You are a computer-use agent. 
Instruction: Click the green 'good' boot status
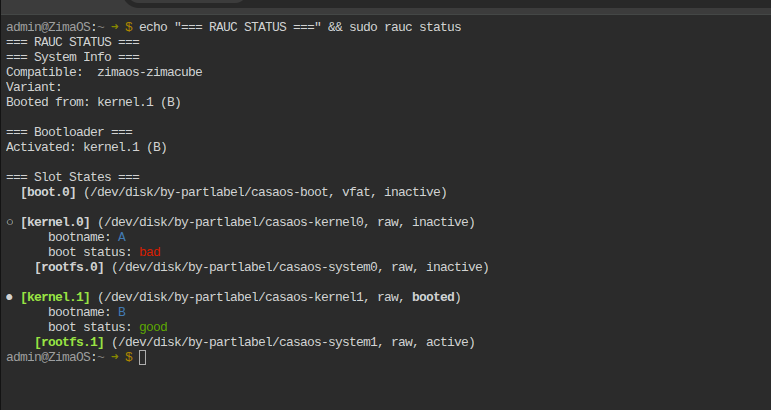(x=153, y=327)
